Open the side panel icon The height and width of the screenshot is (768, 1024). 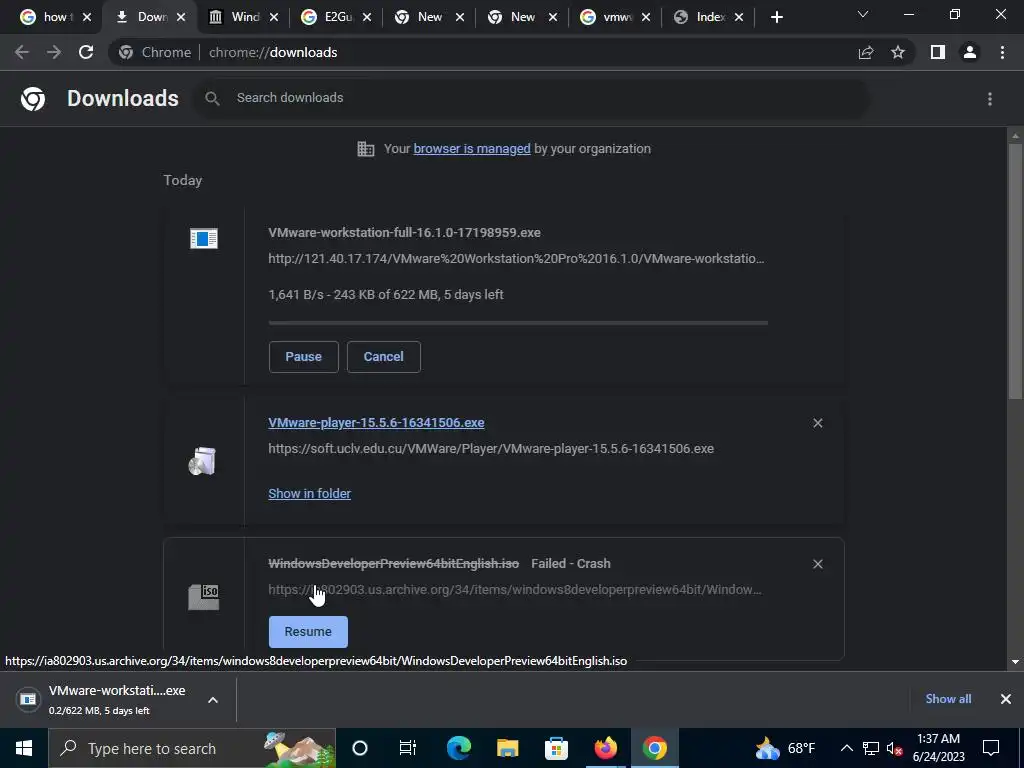click(938, 52)
